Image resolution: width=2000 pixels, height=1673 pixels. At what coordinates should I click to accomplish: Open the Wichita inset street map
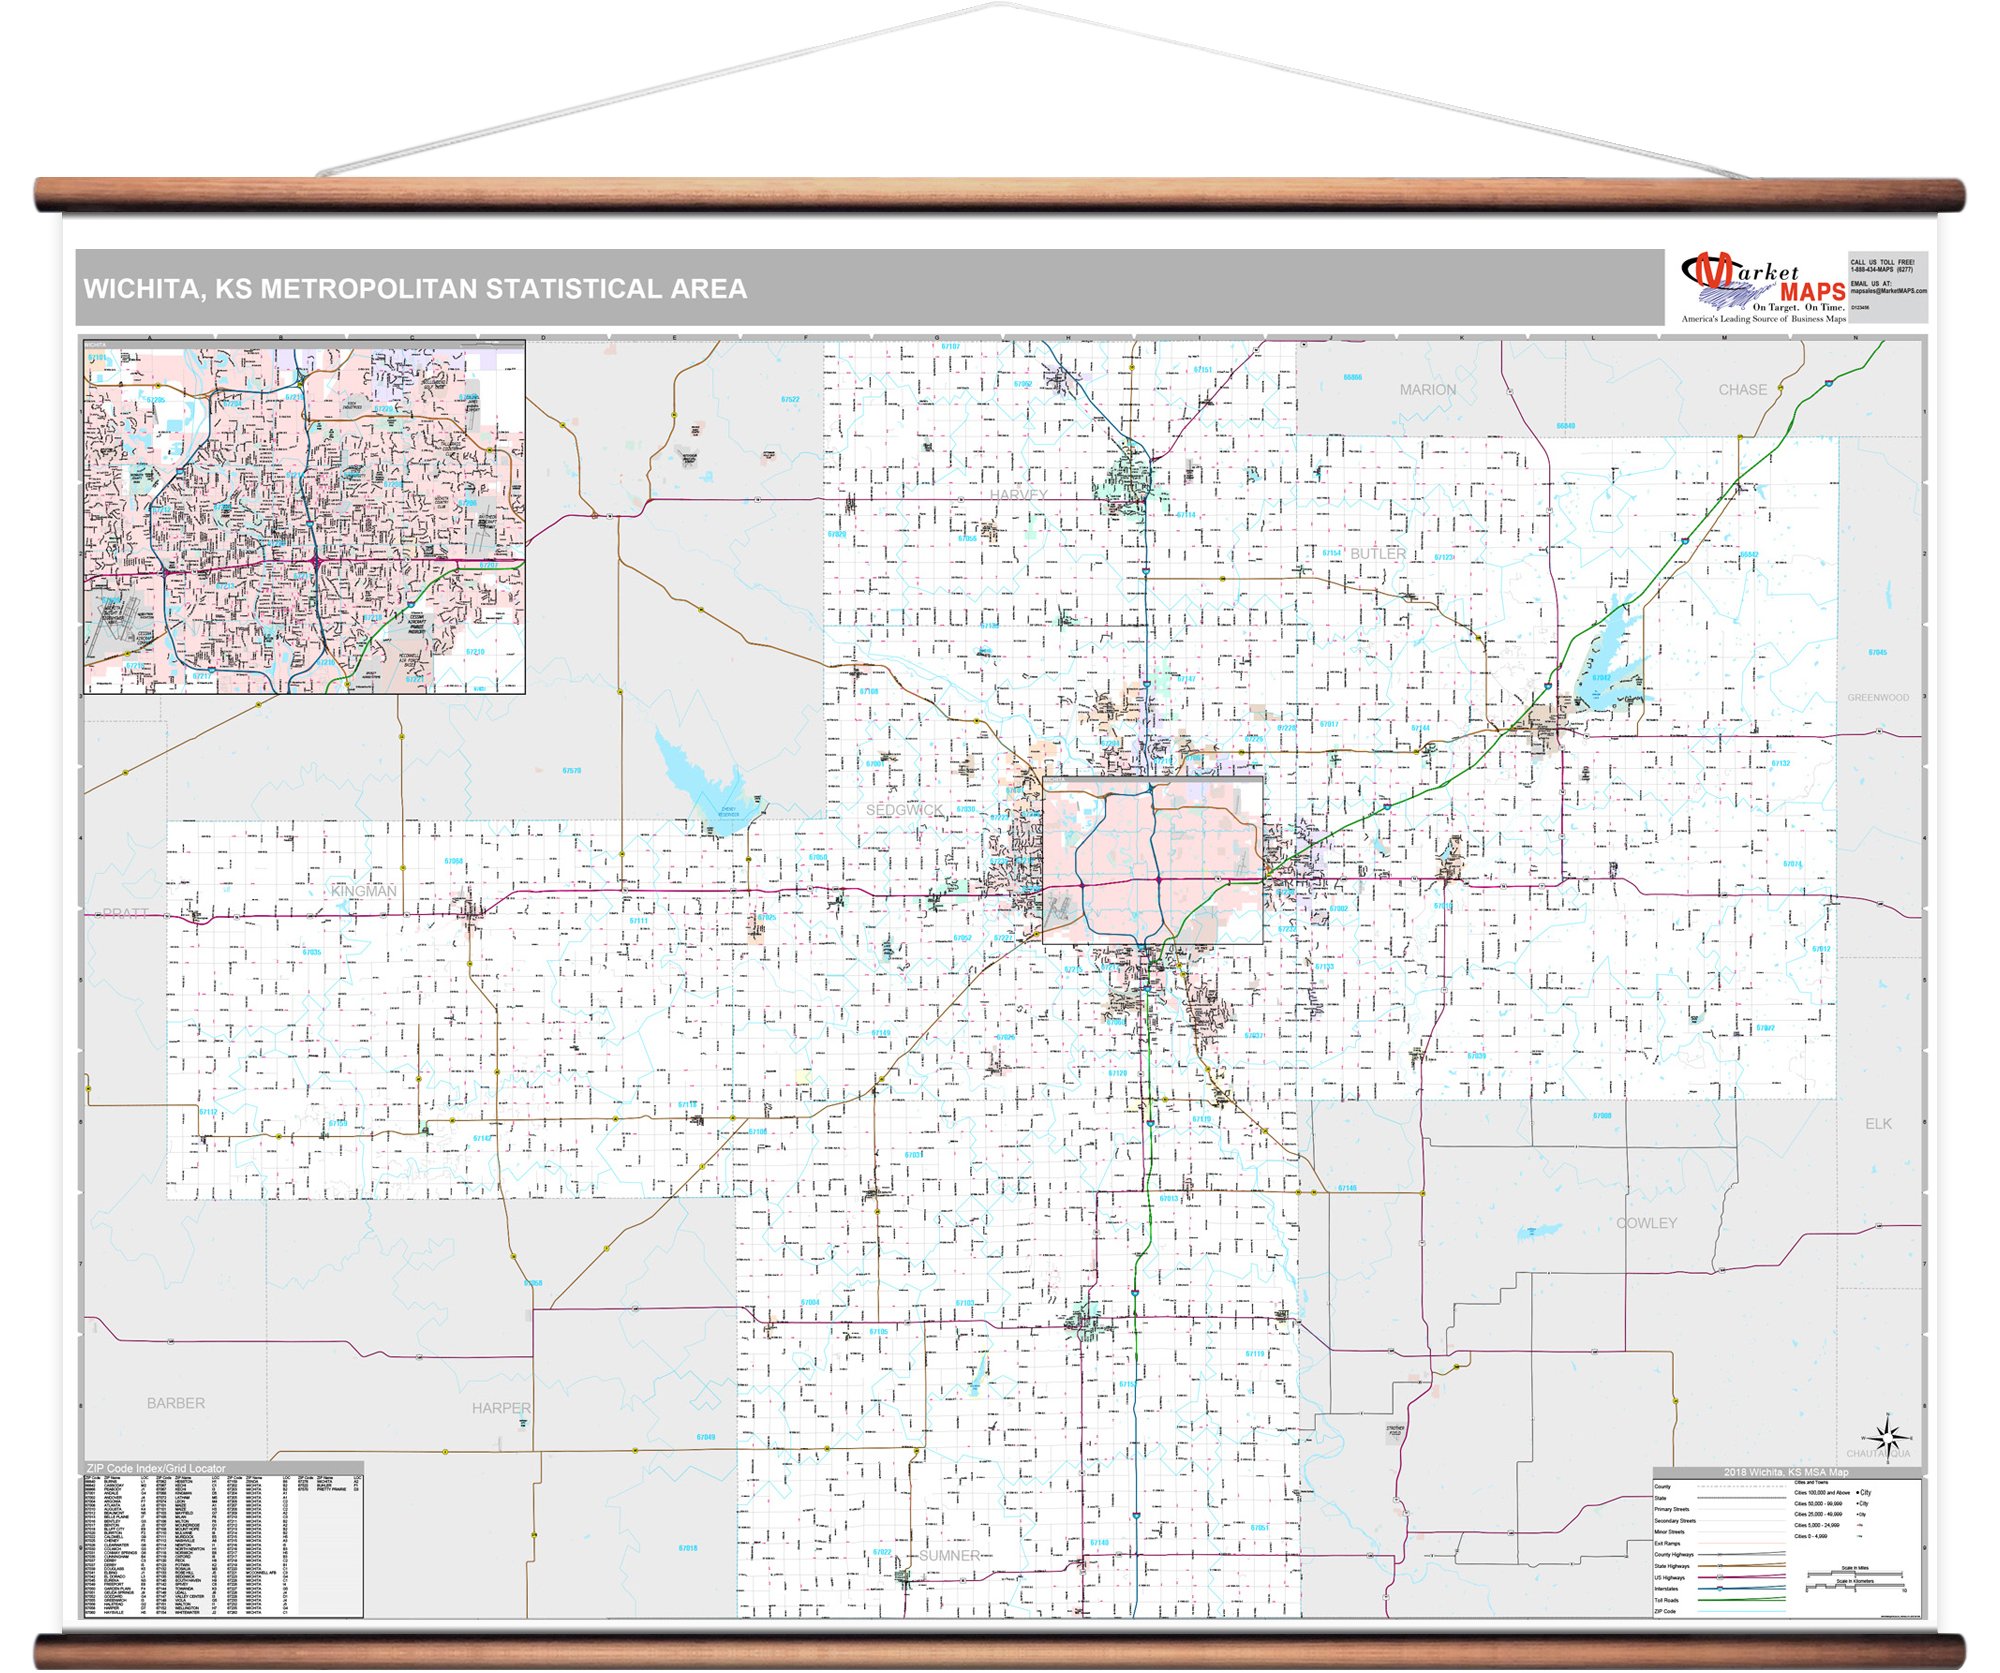(304, 517)
